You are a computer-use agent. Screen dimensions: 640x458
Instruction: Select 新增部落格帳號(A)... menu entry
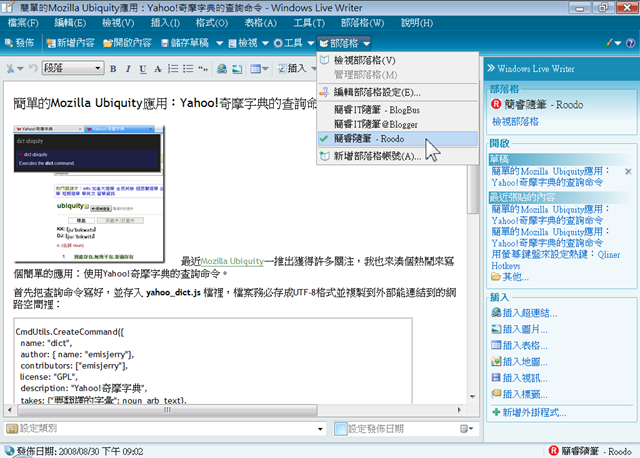(x=397, y=156)
